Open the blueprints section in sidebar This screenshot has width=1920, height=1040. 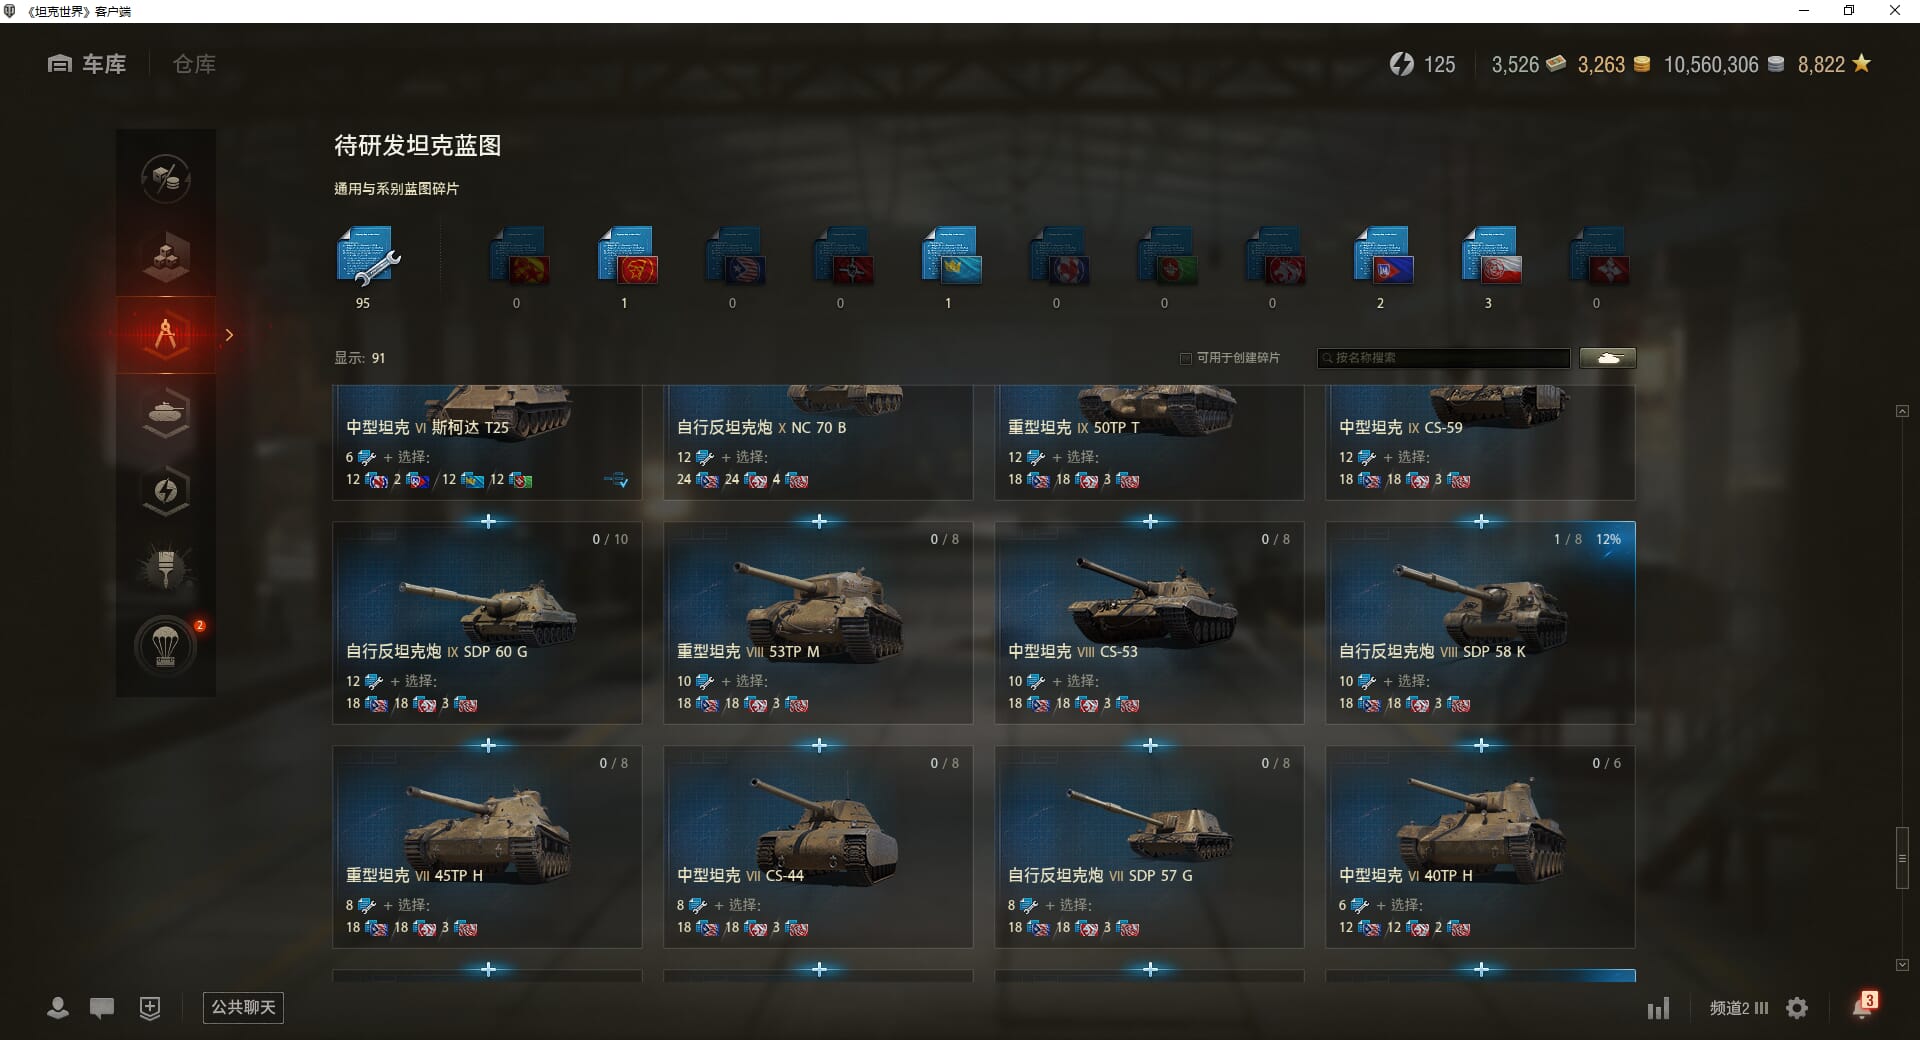(x=166, y=335)
